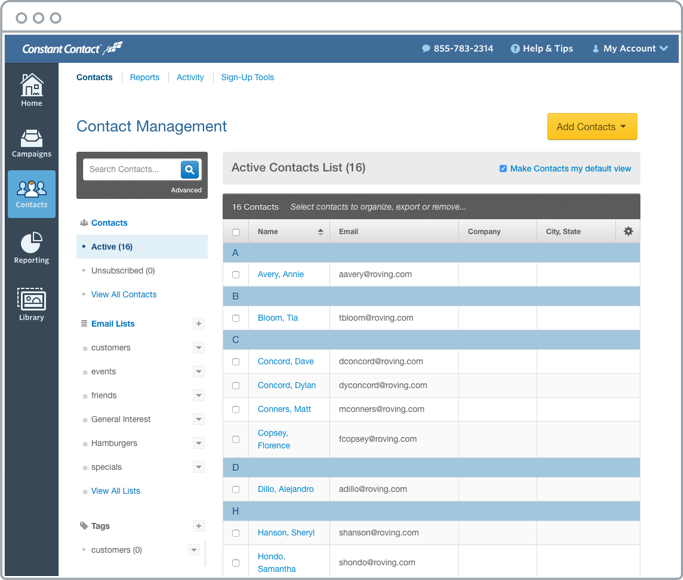Open the Sign-Up Tools tab
683x580 pixels.
click(x=247, y=77)
